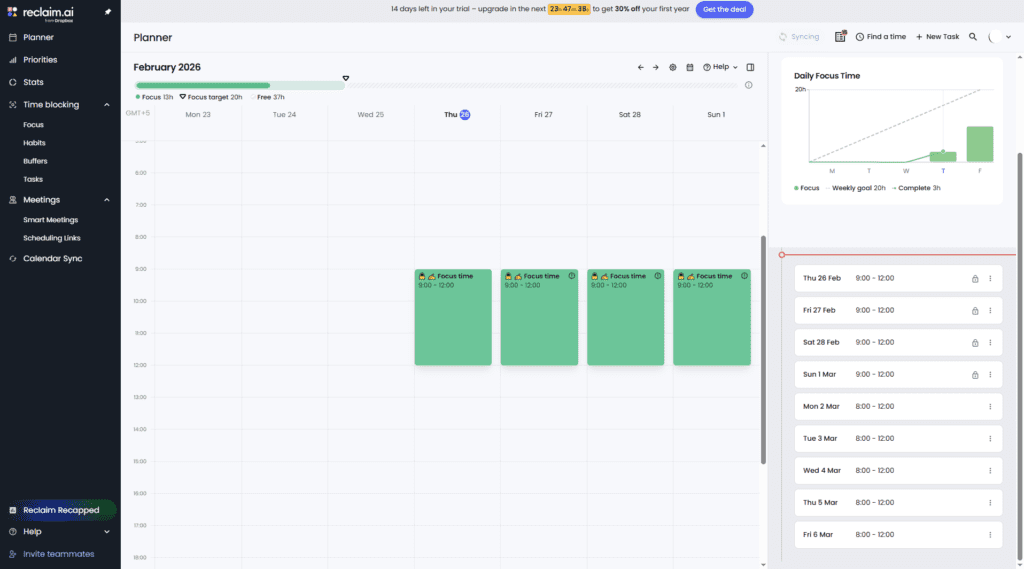Click Invite teammates link
This screenshot has height=569, width=1024.
click(x=58, y=554)
